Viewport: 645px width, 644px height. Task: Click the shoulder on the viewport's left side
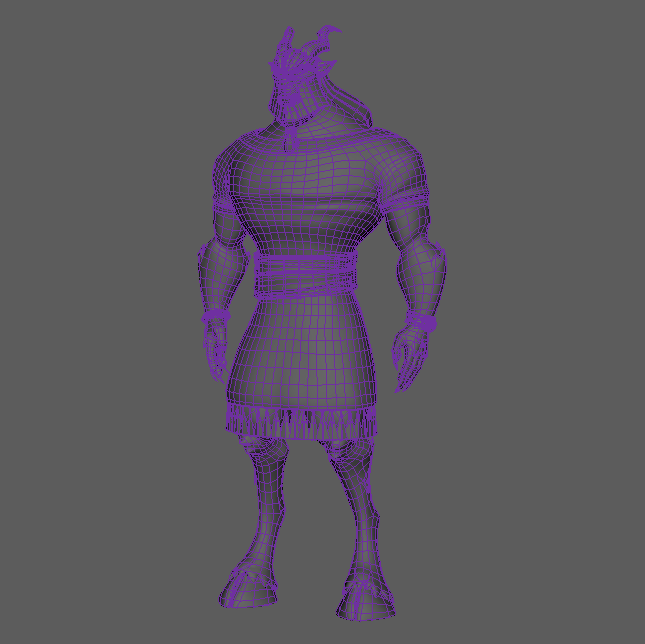232,165
